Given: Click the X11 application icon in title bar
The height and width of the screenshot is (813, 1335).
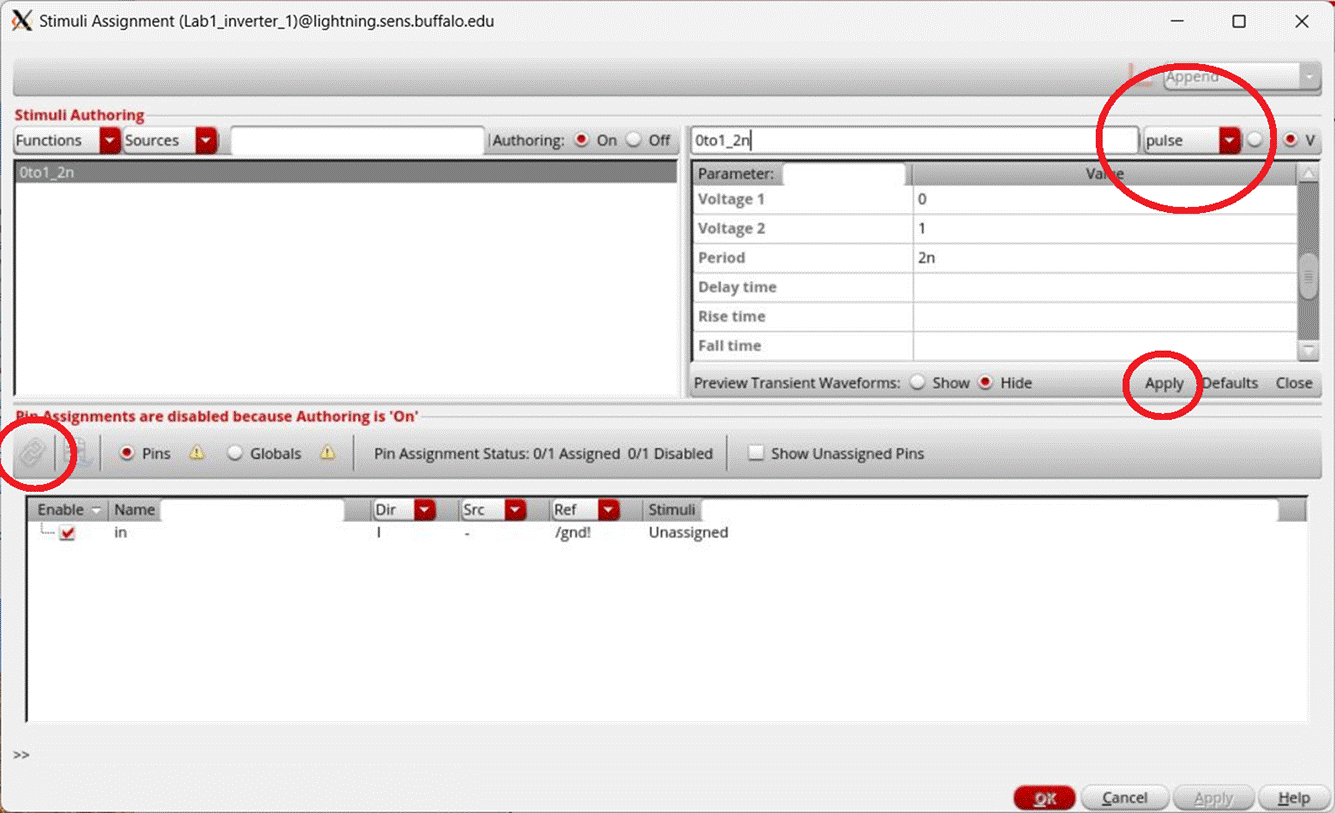Looking at the screenshot, I should [x=21, y=21].
